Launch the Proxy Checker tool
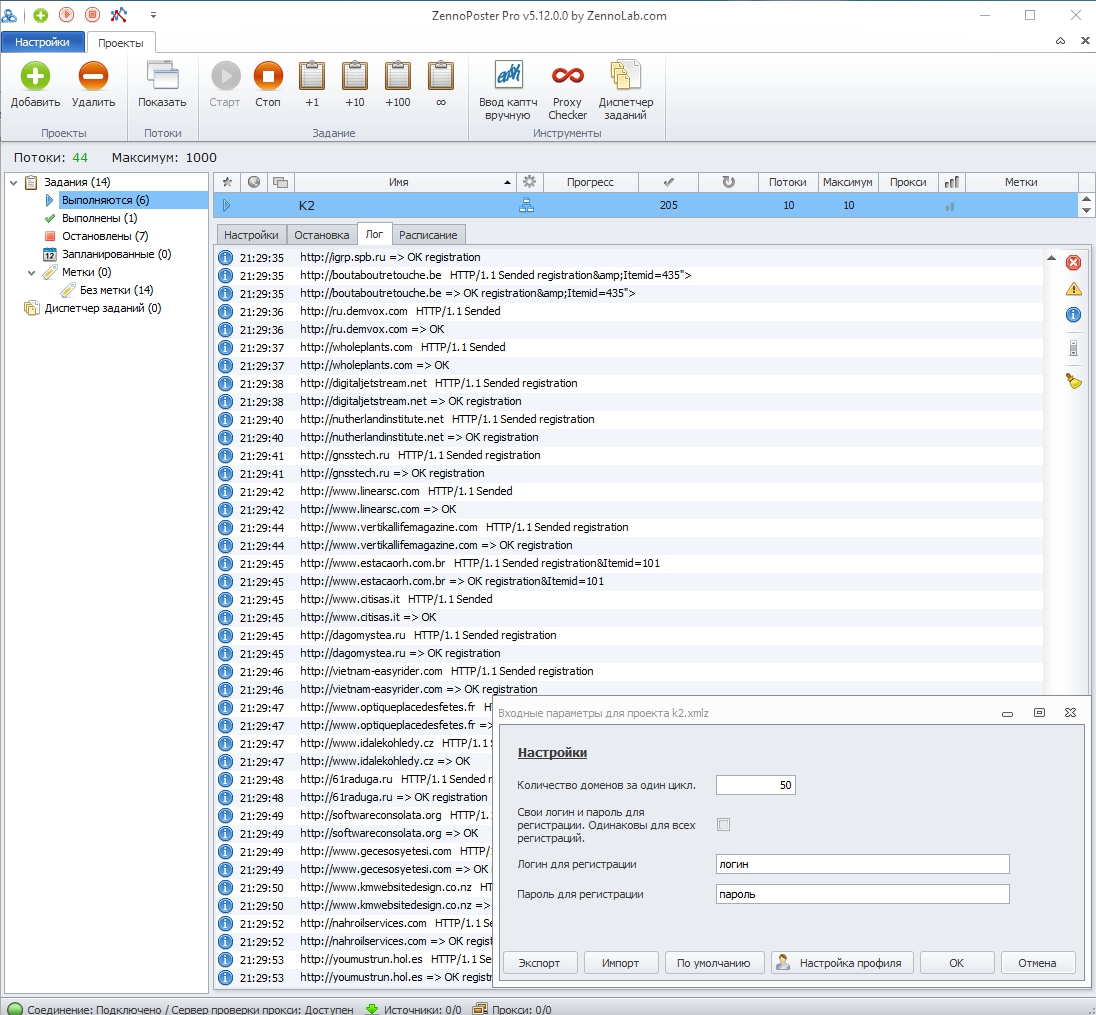The image size is (1096, 1015). click(x=568, y=90)
